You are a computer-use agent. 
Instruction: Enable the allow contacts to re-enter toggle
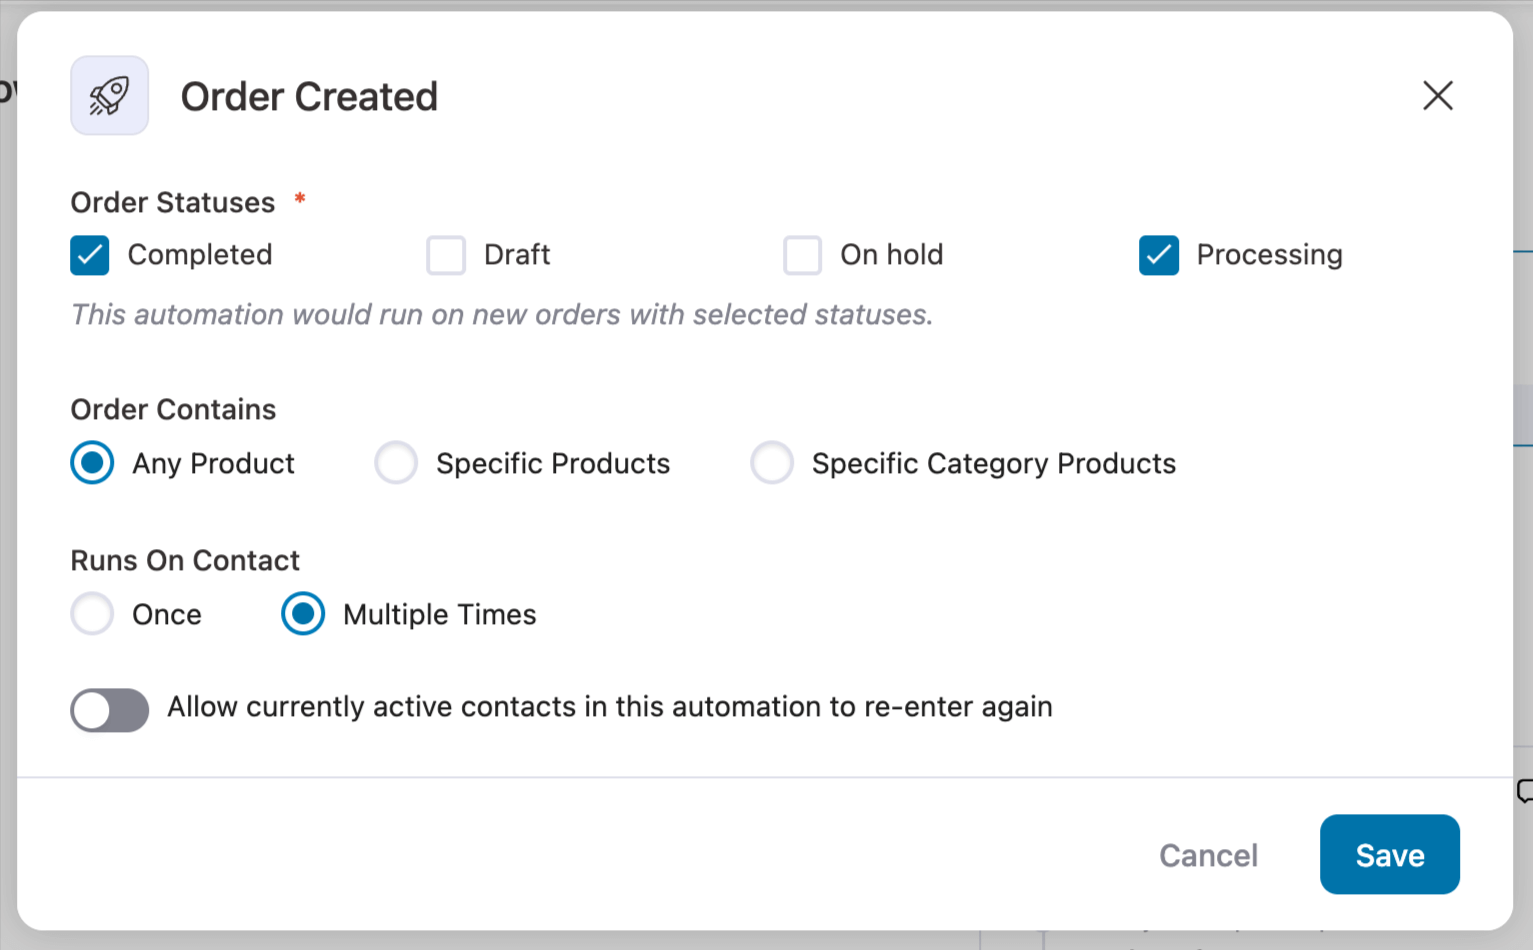pos(109,710)
